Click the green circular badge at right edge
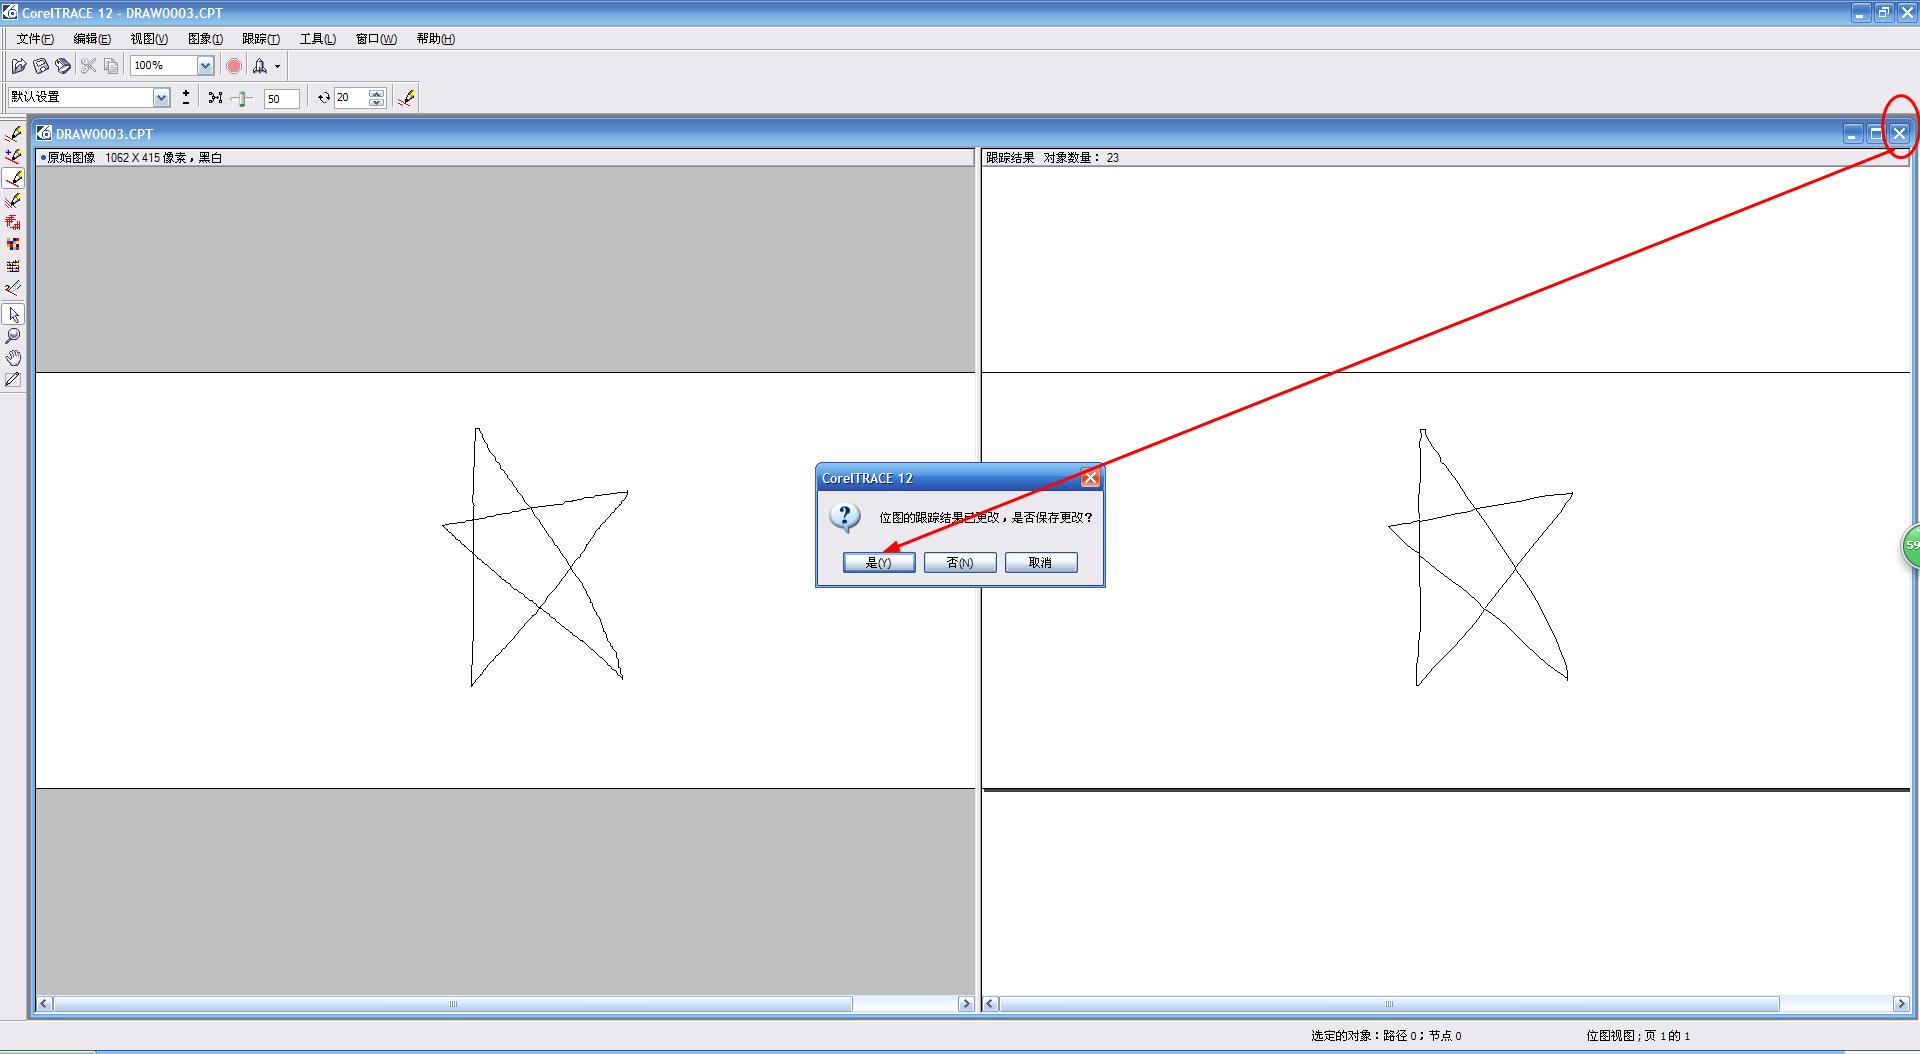 click(1911, 546)
